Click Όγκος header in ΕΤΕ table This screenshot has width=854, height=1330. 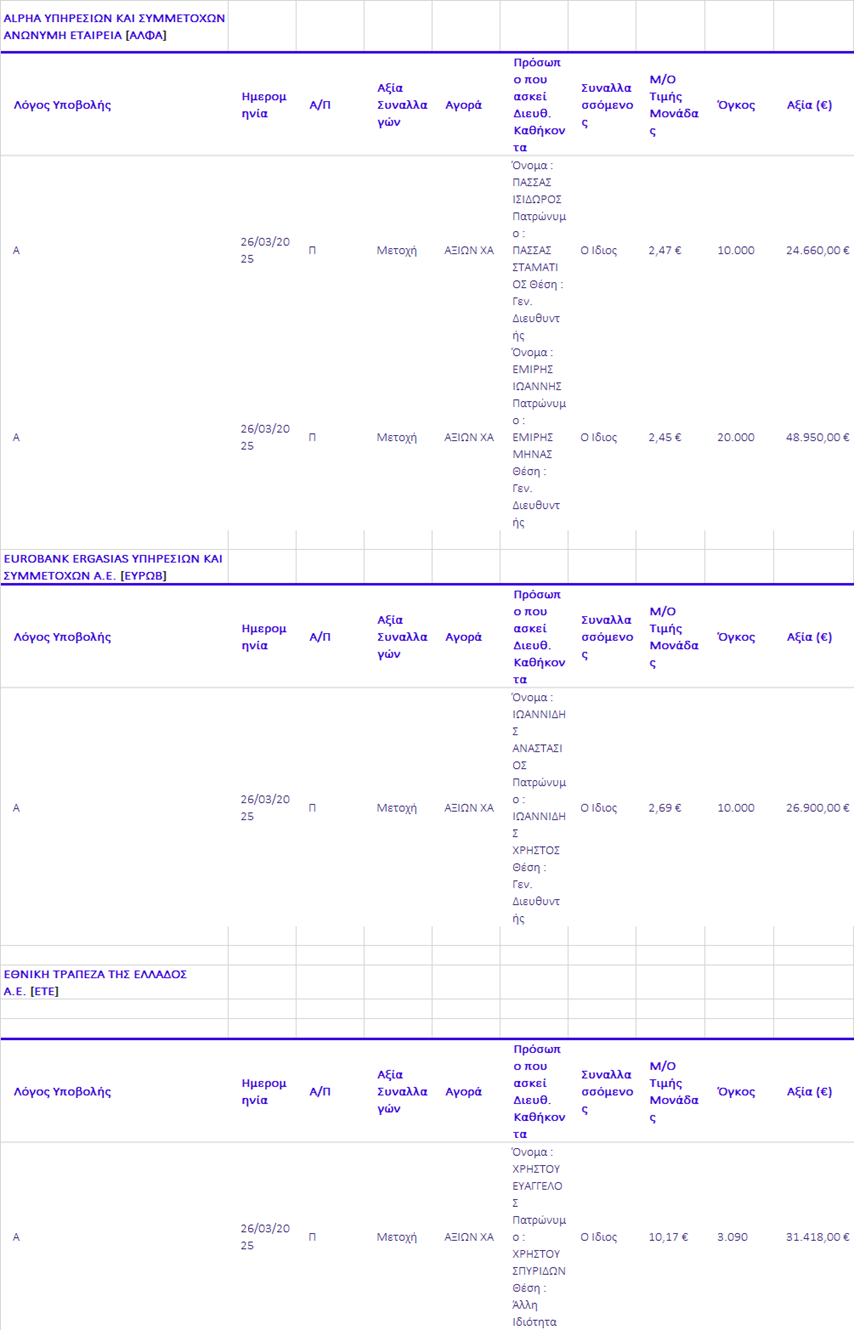point(736,1092)
